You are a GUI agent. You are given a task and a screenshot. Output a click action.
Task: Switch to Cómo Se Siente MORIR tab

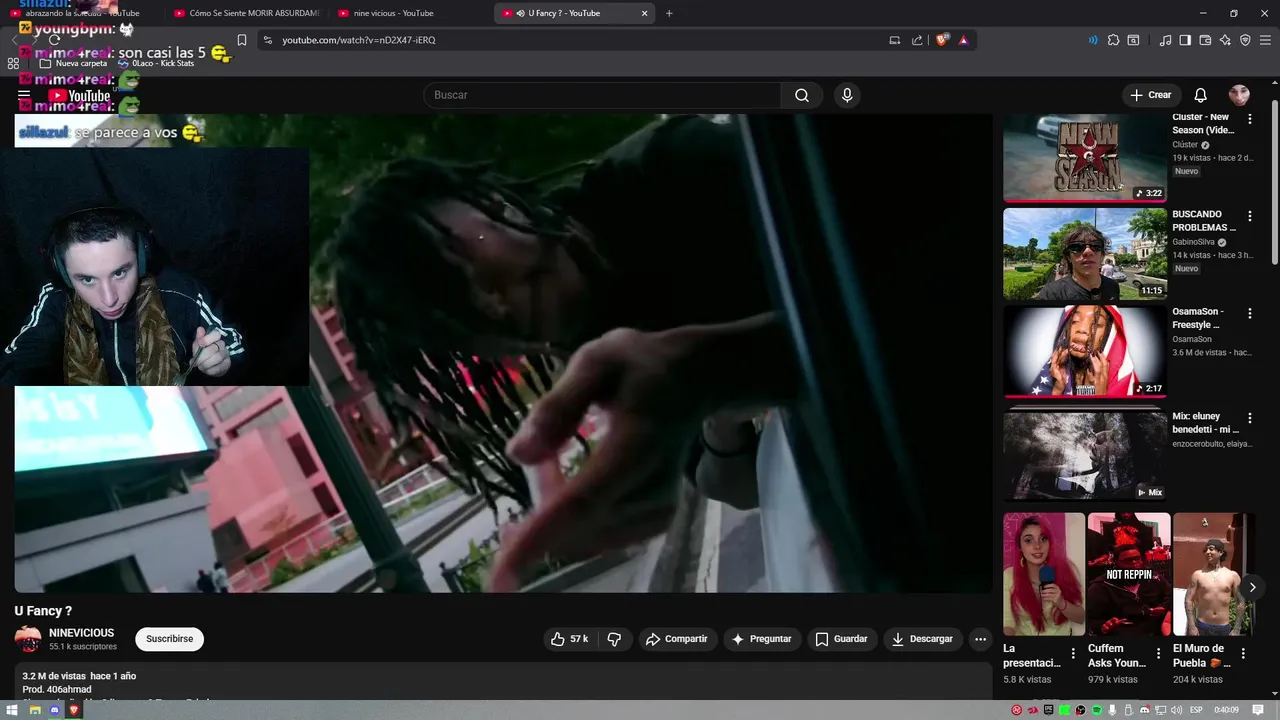[245, 13]
